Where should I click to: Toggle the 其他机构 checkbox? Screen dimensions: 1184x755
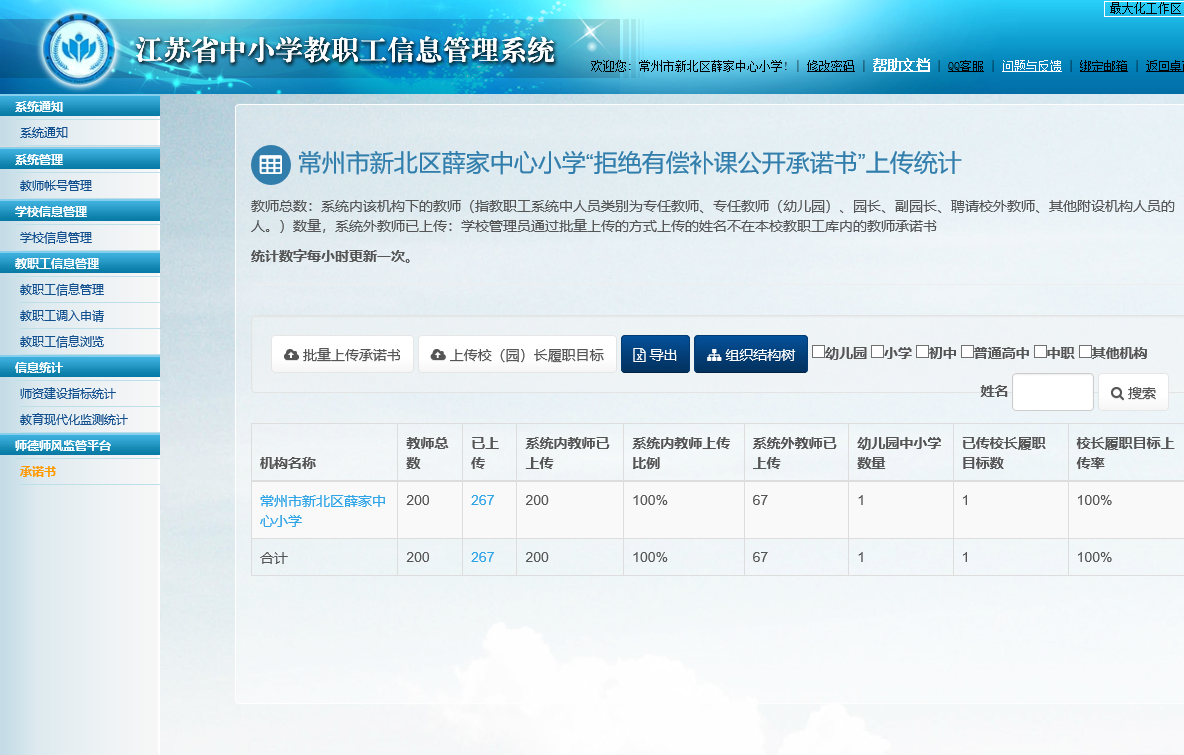1085,352
